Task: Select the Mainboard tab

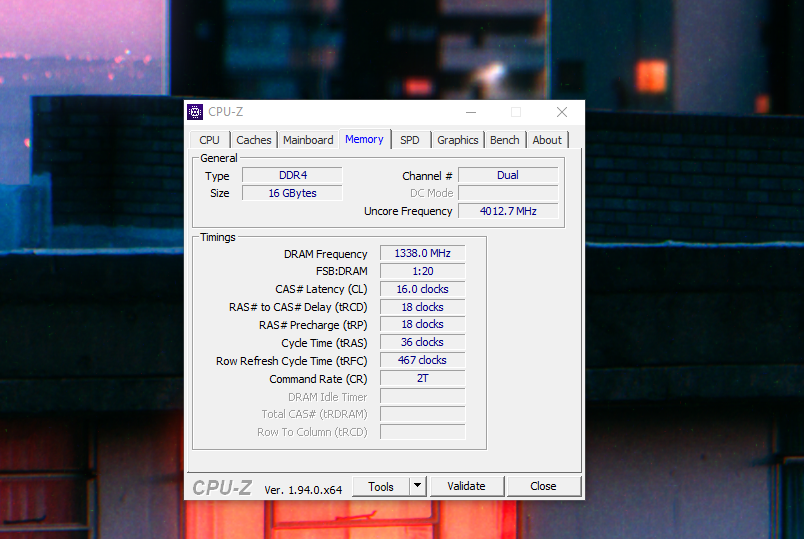Action: (x=308, y=140)
